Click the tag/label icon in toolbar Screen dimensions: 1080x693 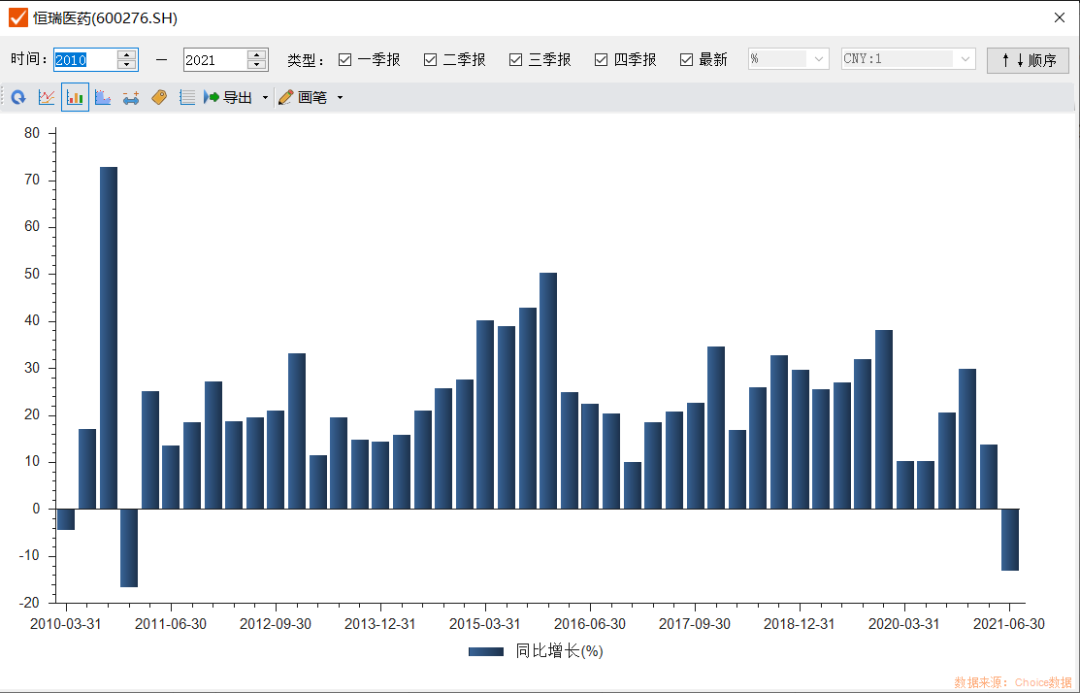(160, 97)
